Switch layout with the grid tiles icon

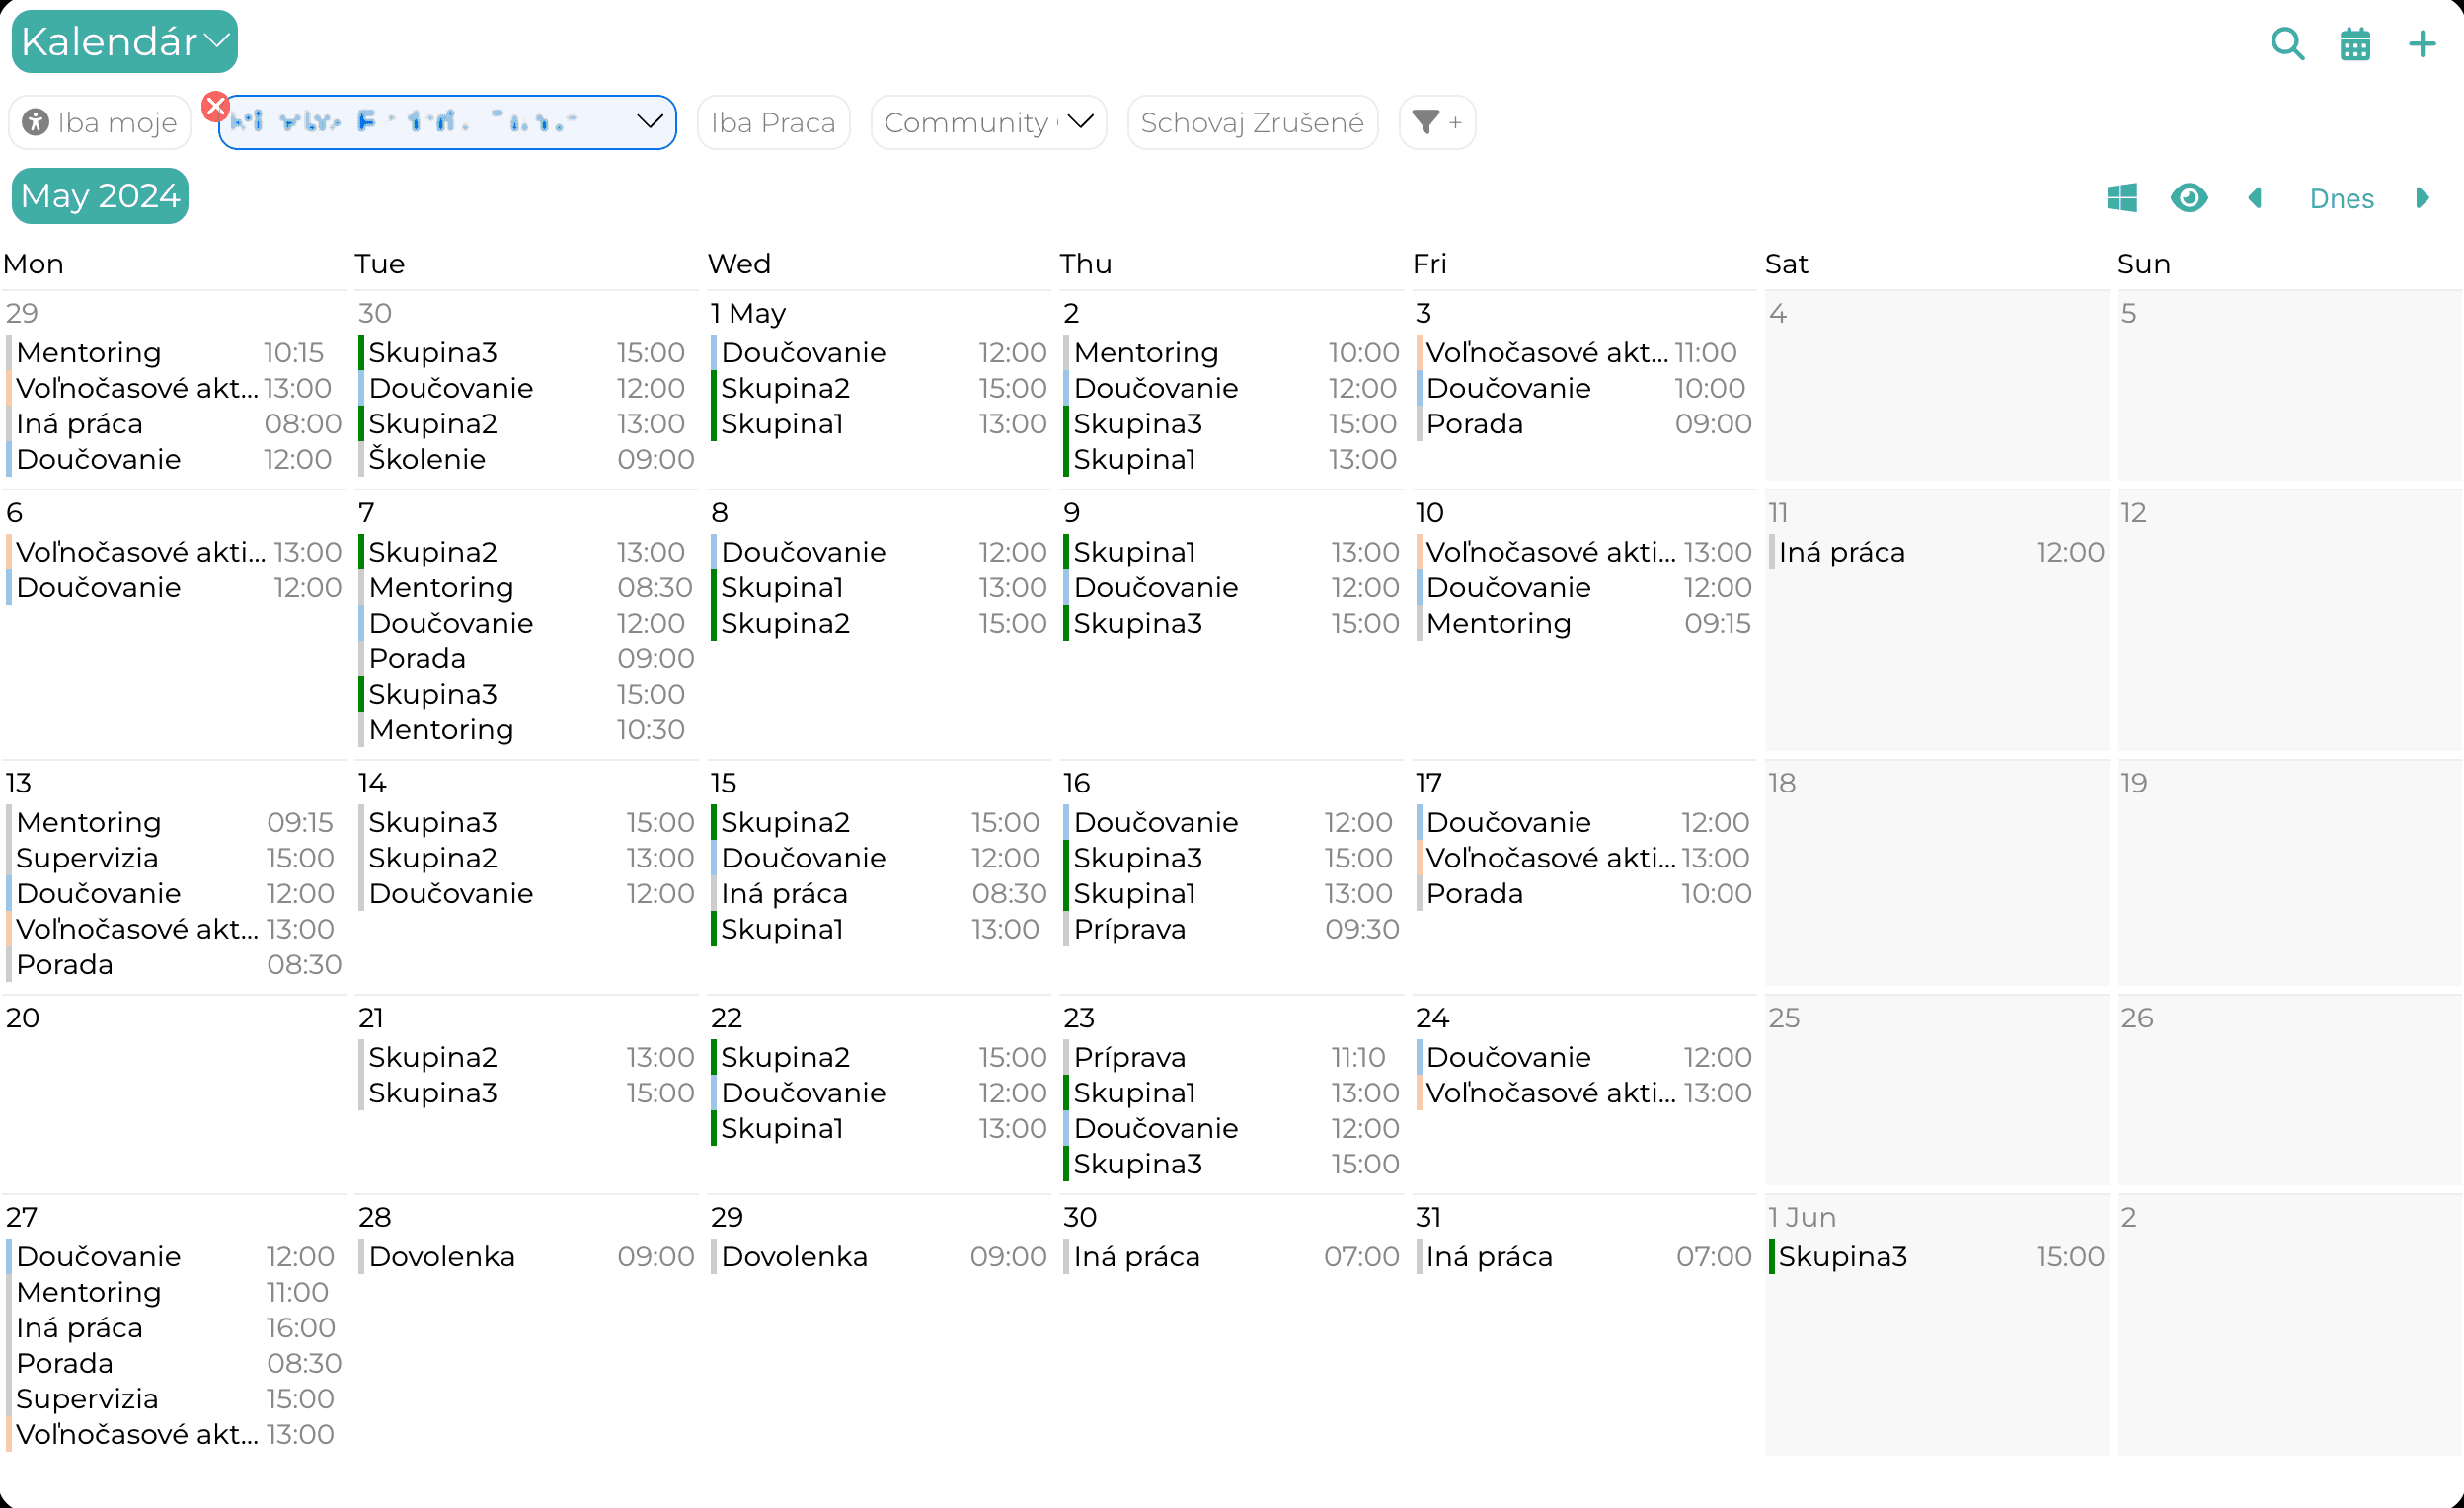pyautogui.click(x=2122, y=198)
